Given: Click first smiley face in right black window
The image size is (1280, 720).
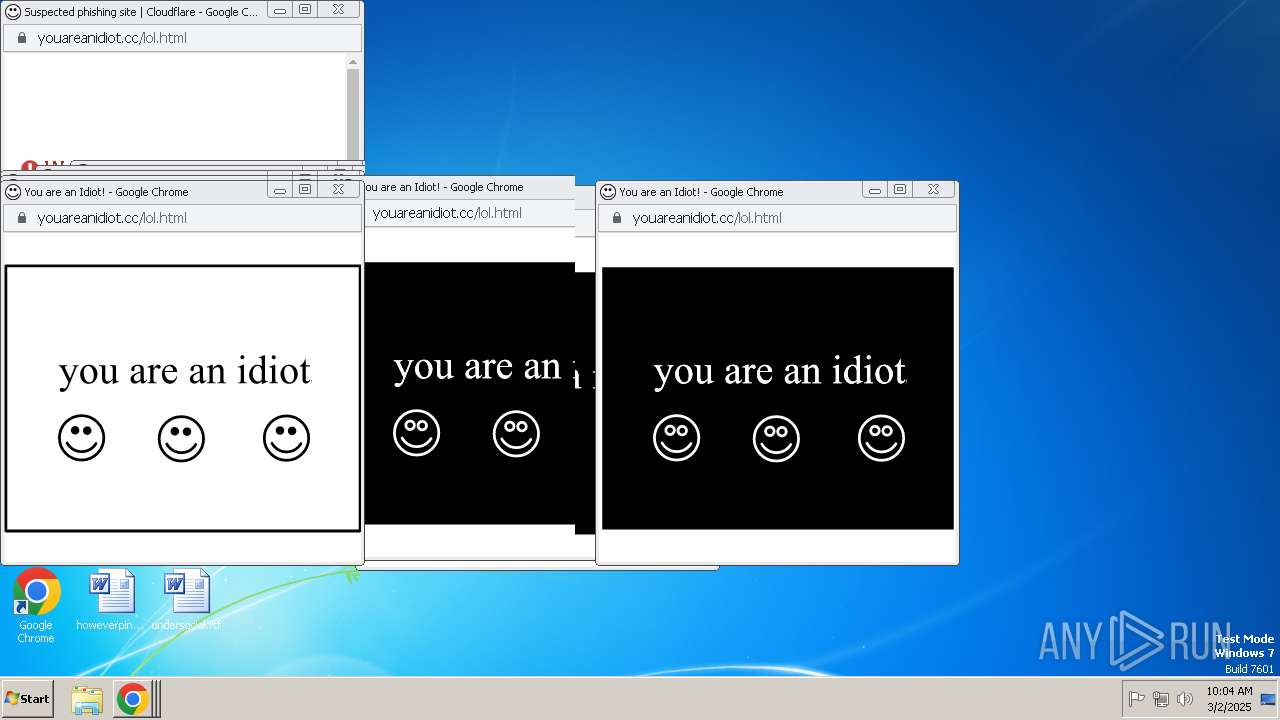Looking at the screenshot, I should [676, 438].
